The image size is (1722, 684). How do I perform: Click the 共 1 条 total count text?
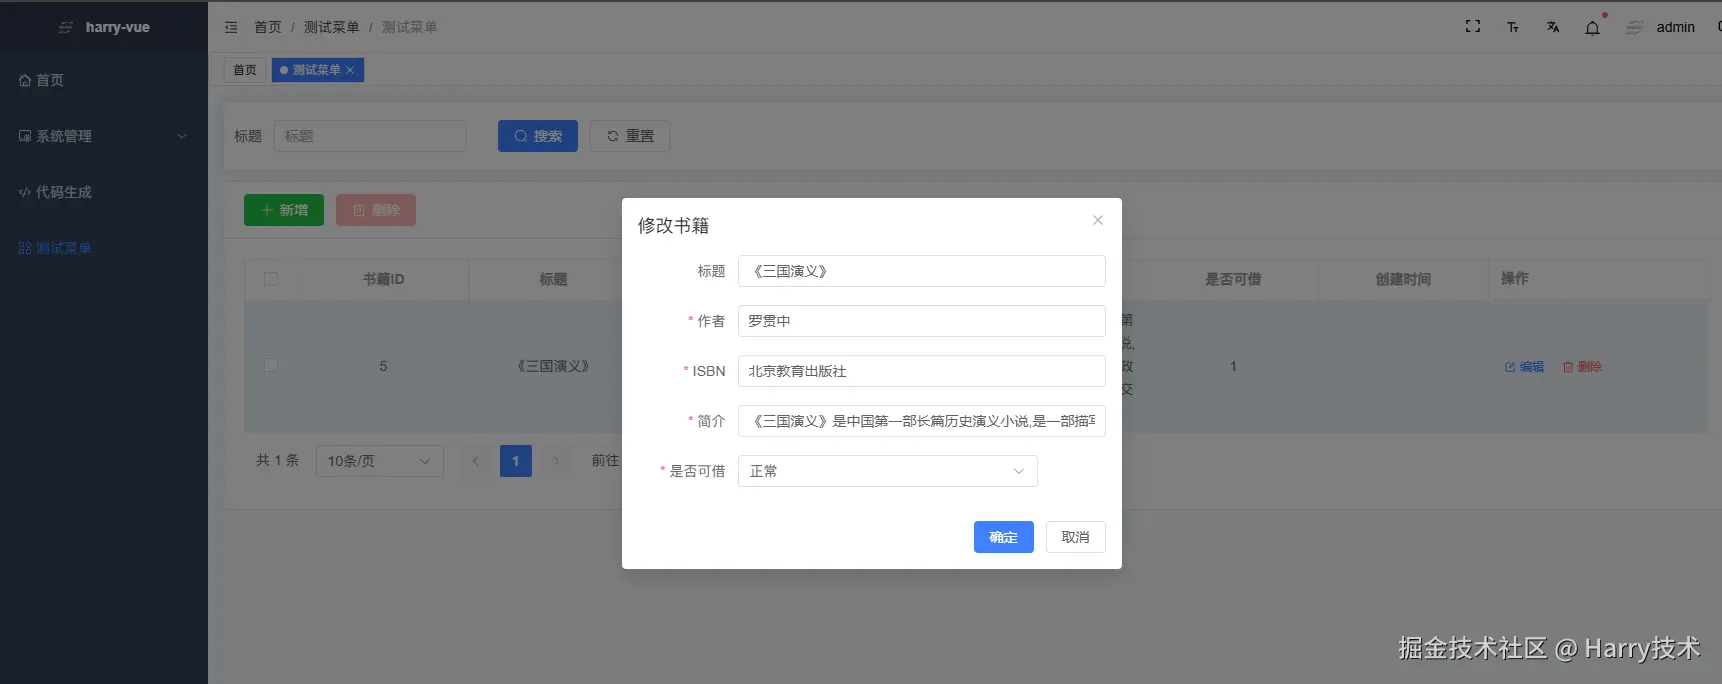(x=277, y=460)
